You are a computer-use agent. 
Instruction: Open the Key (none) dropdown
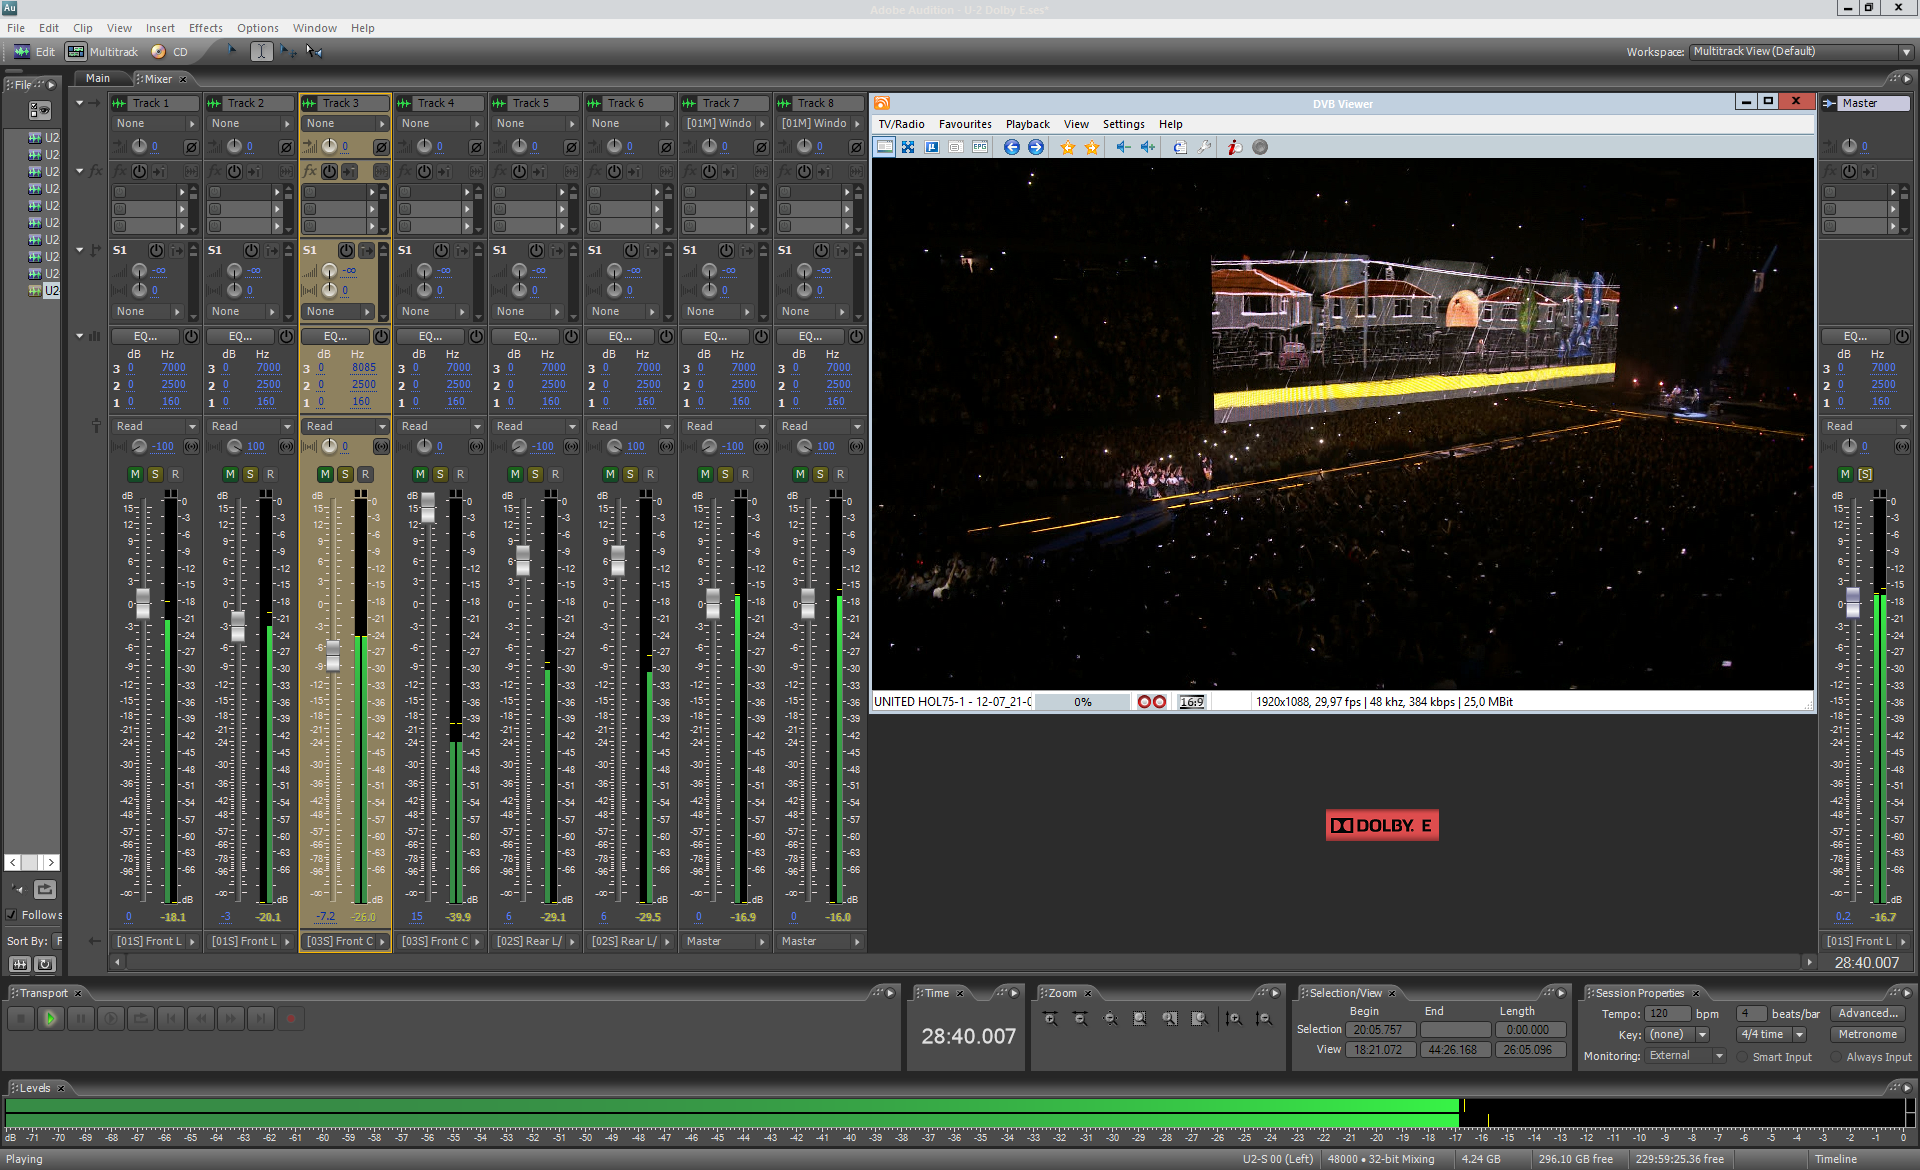pyautogui.click(x=1677, y=1035)
